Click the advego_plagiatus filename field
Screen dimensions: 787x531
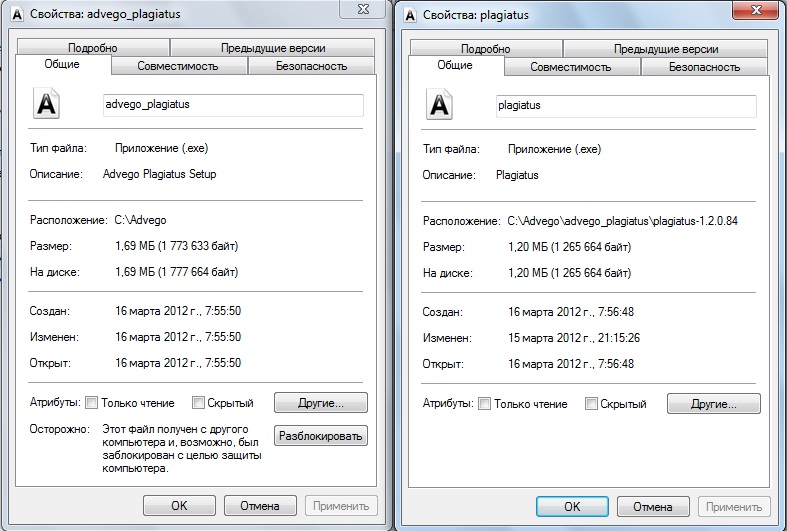point(233,105)
